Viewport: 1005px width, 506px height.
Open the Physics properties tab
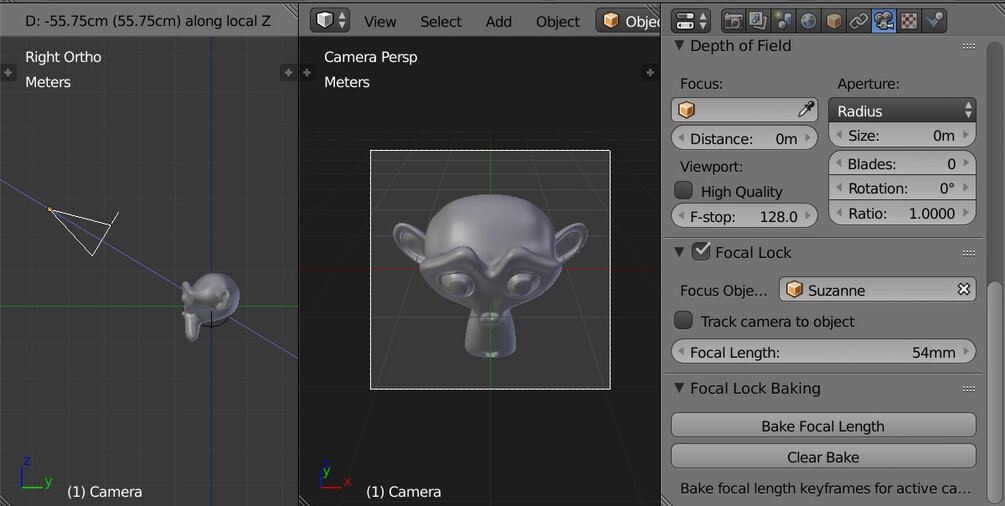(x=933, y=21)
